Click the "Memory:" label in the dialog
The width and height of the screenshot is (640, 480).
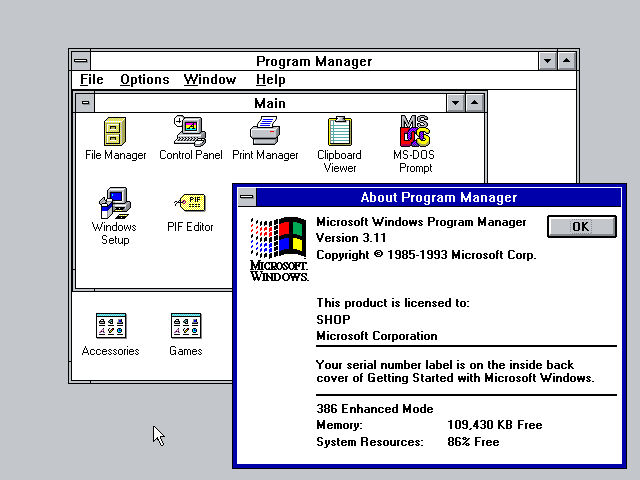click(339, 425)
